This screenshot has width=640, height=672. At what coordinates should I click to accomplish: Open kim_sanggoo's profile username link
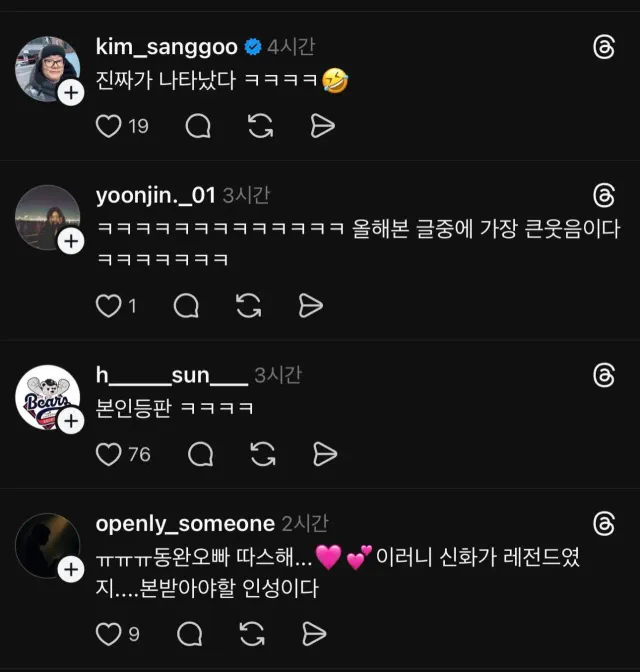coord(166,47)
